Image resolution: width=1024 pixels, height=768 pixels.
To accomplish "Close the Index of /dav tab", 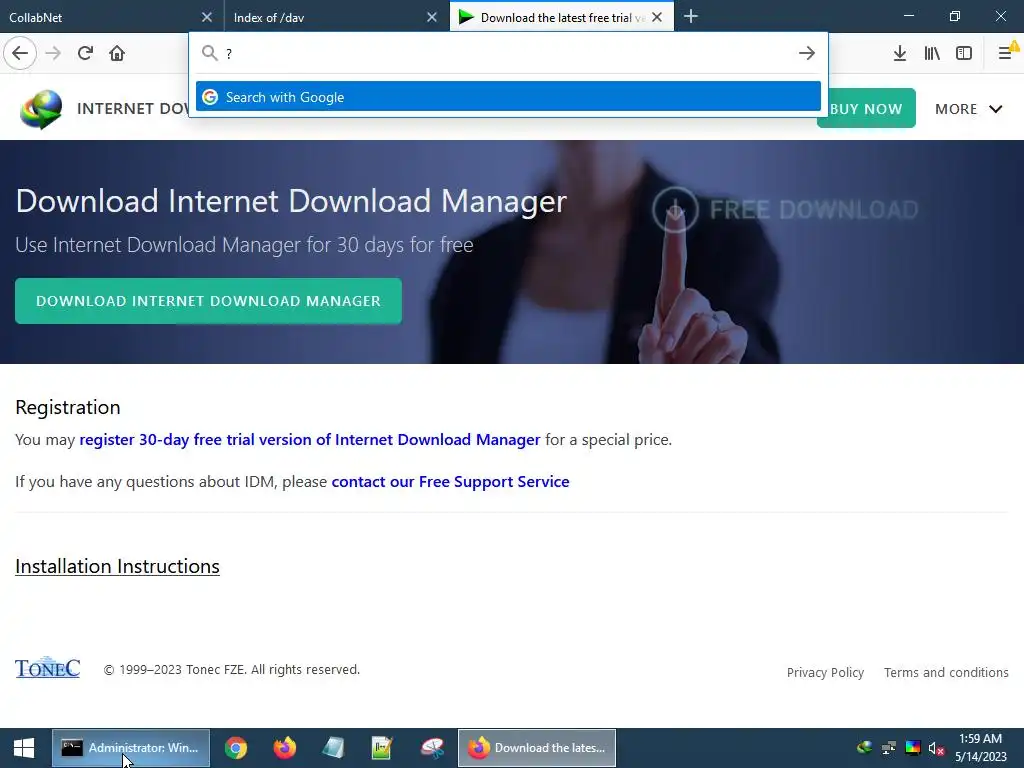I will [432, 17].
